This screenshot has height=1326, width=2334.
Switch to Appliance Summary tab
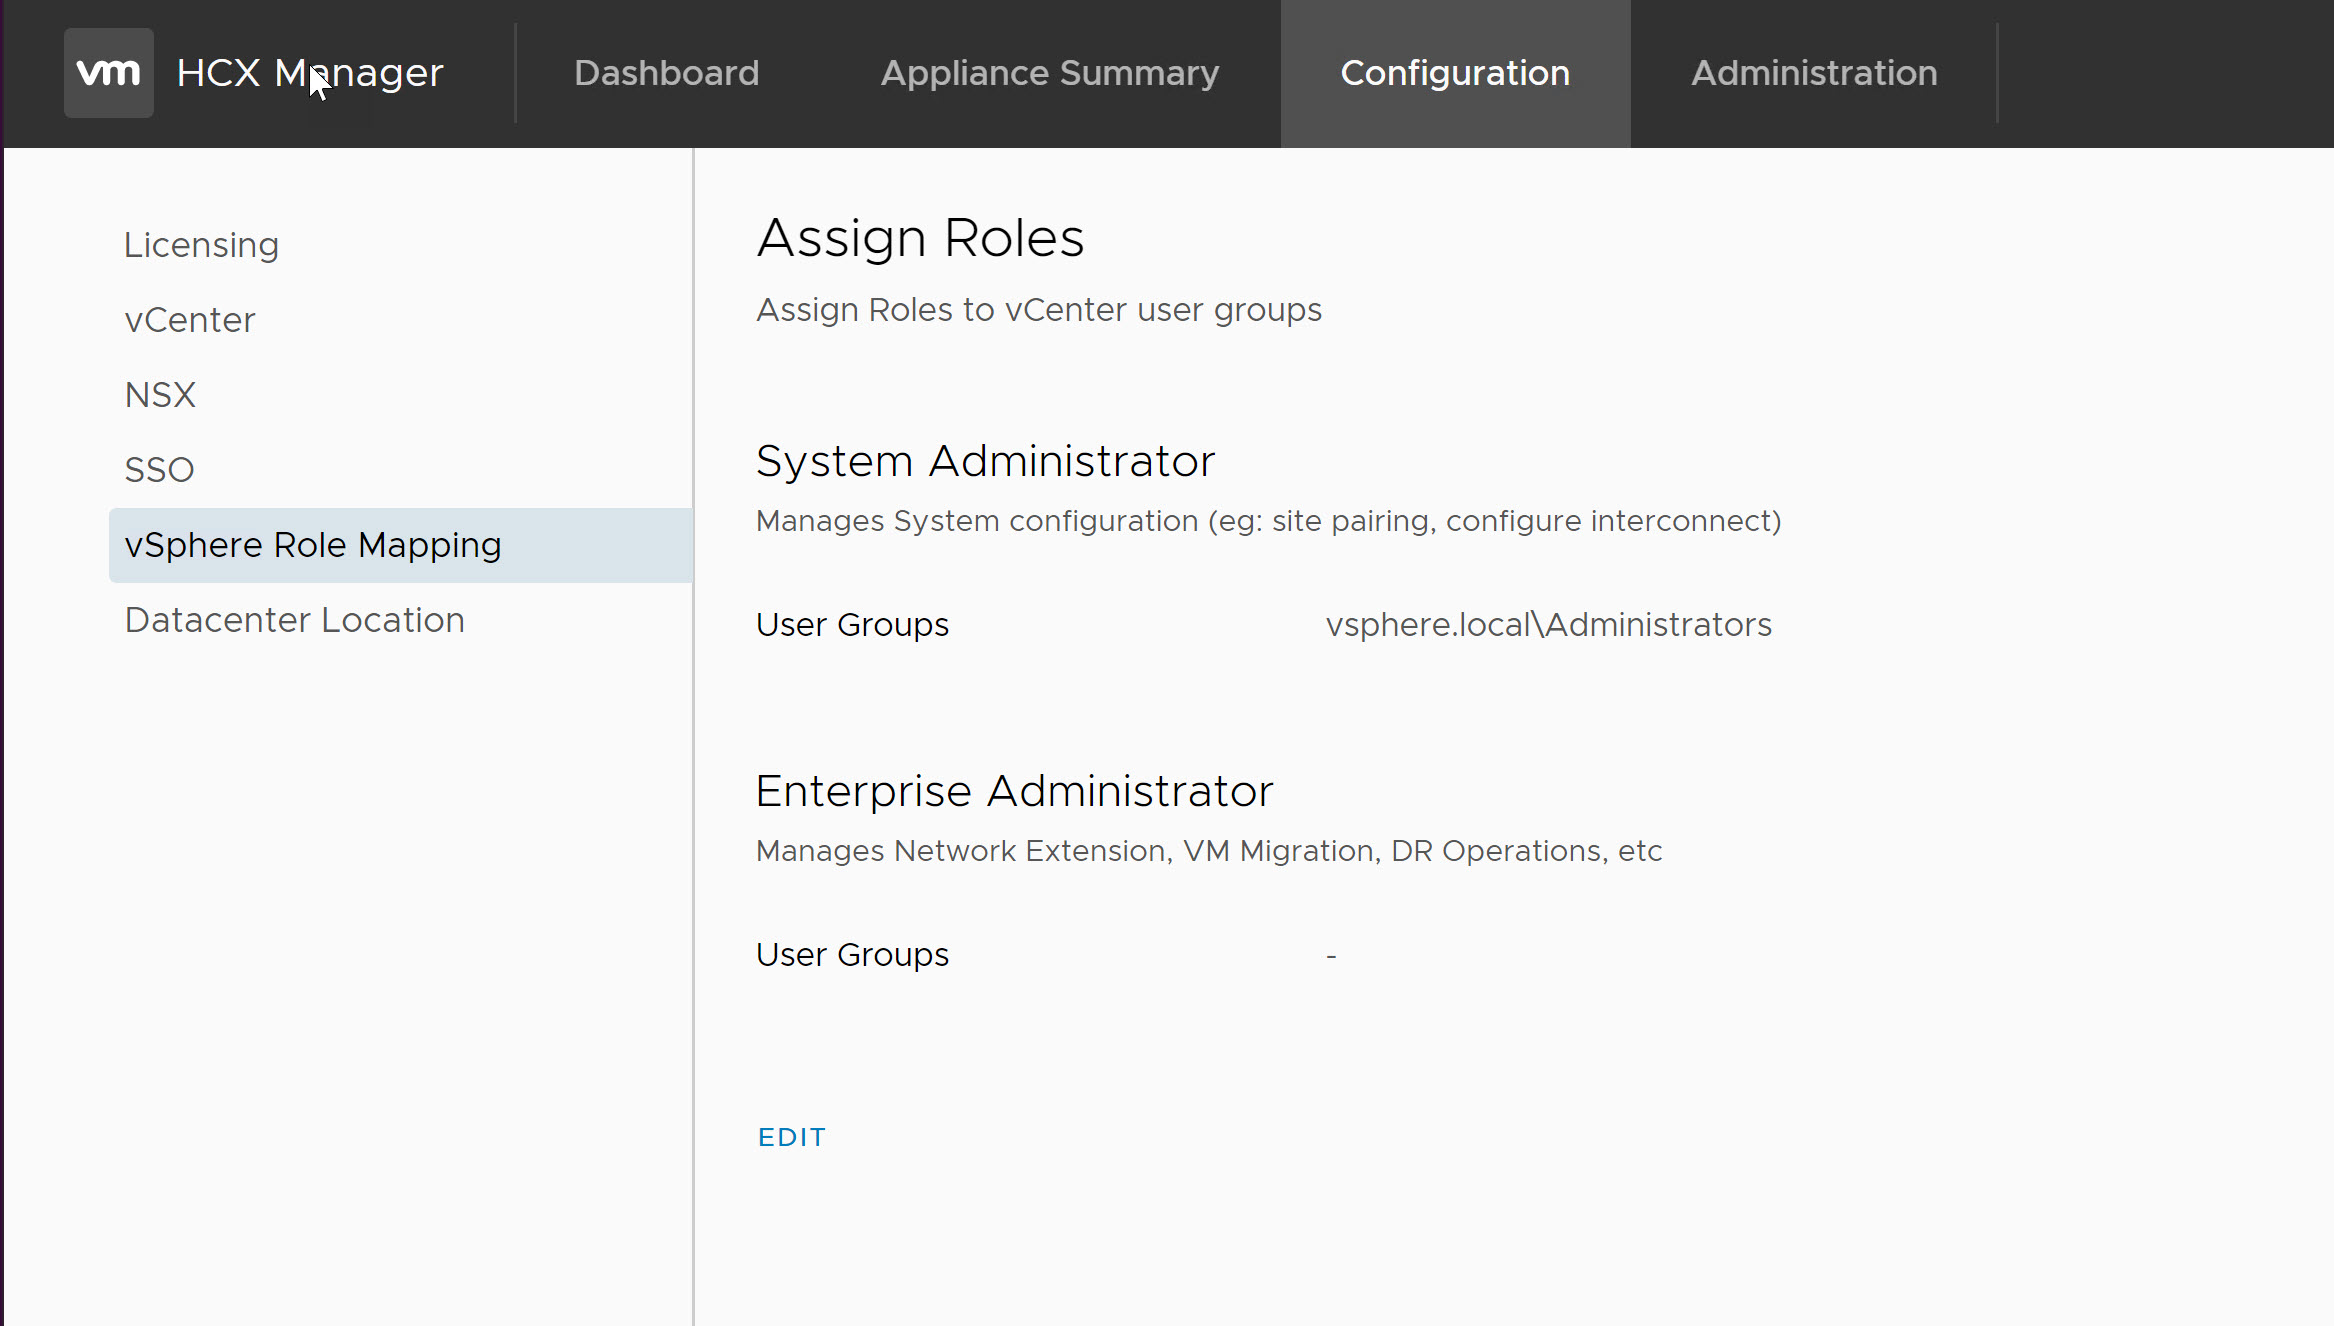(x=1049, y=73)
